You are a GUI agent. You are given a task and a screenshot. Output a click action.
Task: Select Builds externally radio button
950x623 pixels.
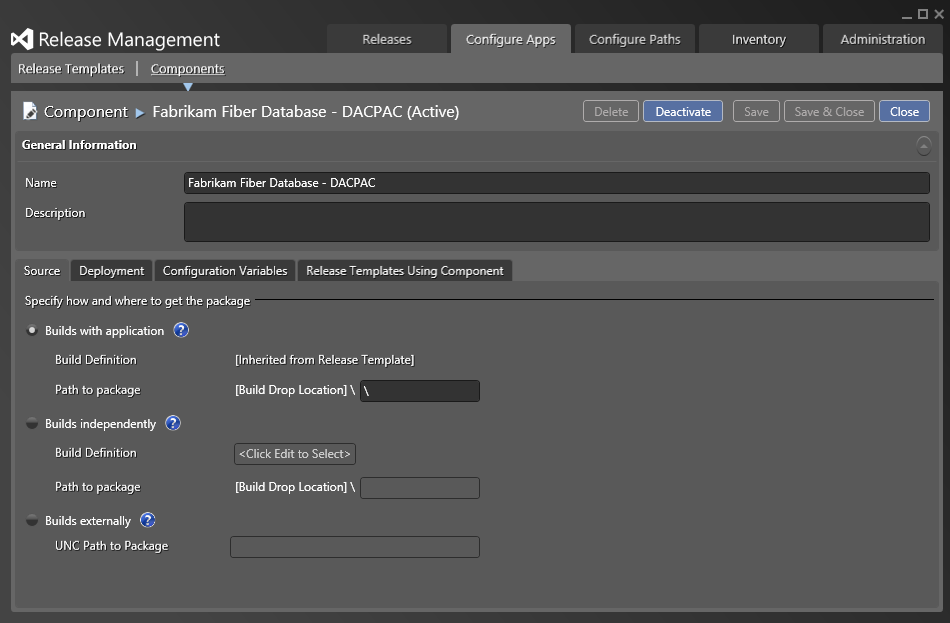click(32, 520)
